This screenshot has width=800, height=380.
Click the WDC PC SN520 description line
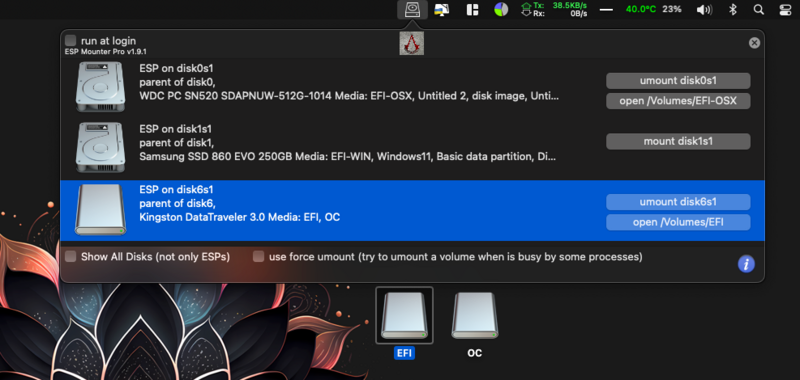tap(349, 96)
